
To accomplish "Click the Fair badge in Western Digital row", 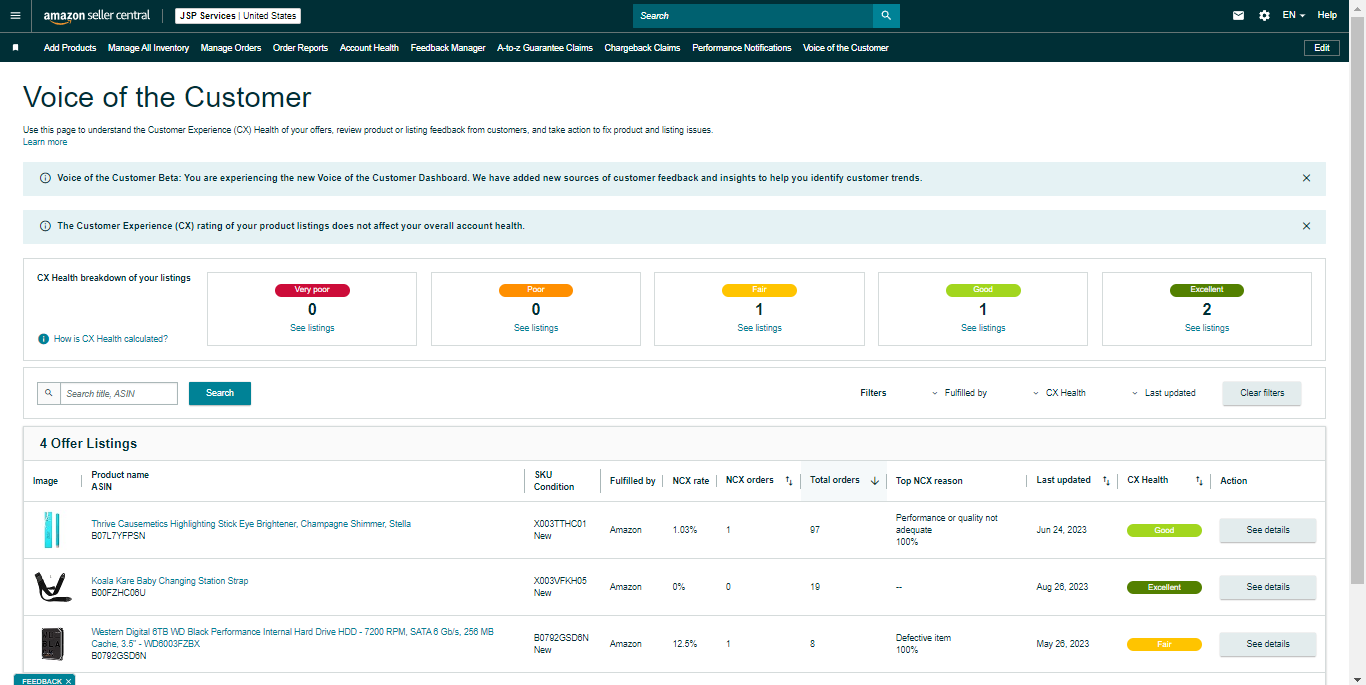I will click(x=1165, y=644).
